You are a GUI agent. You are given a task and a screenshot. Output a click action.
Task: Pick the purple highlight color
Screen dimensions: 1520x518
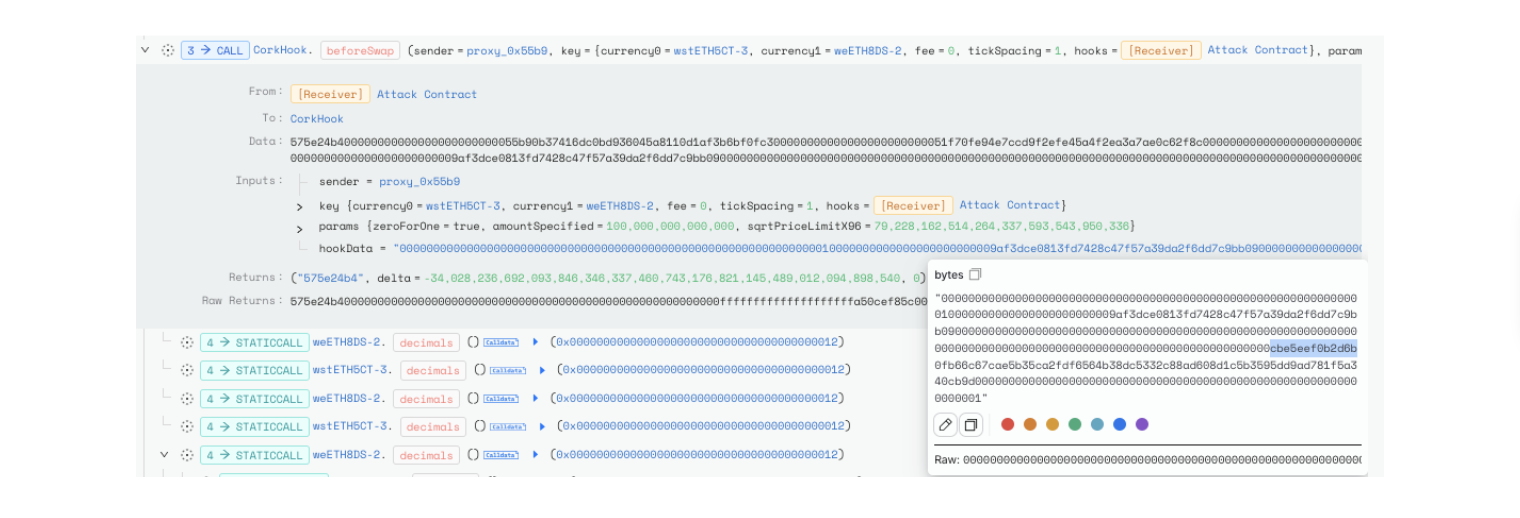click(1142, 425)
